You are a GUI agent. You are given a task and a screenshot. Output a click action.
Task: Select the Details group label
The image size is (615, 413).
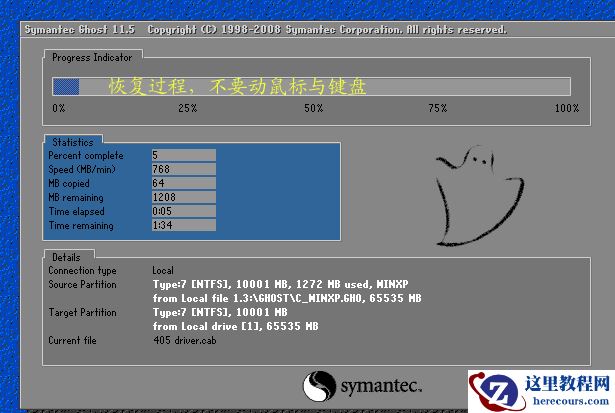(66, 257)
